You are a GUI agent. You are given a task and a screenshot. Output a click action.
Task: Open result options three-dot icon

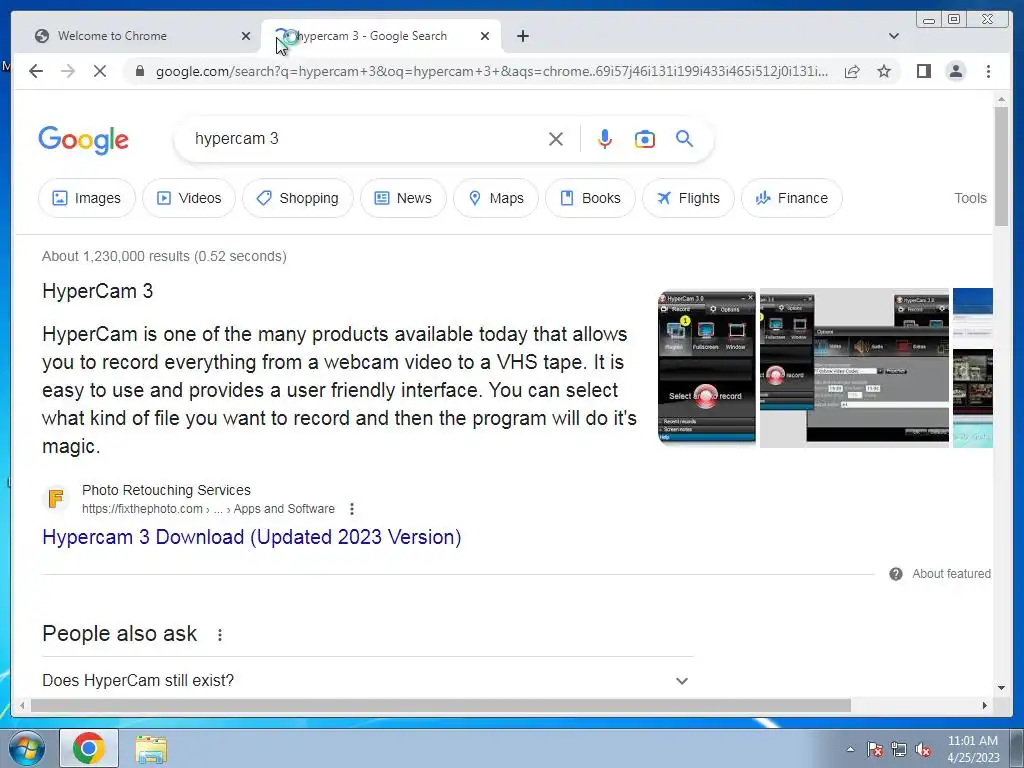[351, 509]
